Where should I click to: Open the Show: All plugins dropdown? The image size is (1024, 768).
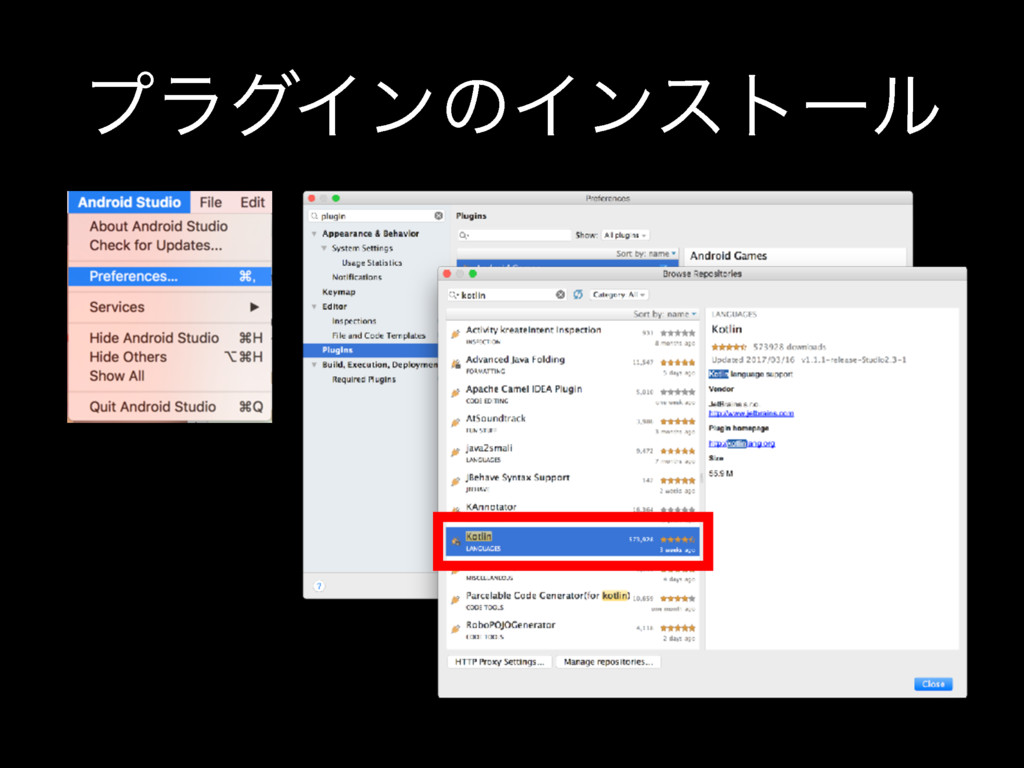pos(625,235)
